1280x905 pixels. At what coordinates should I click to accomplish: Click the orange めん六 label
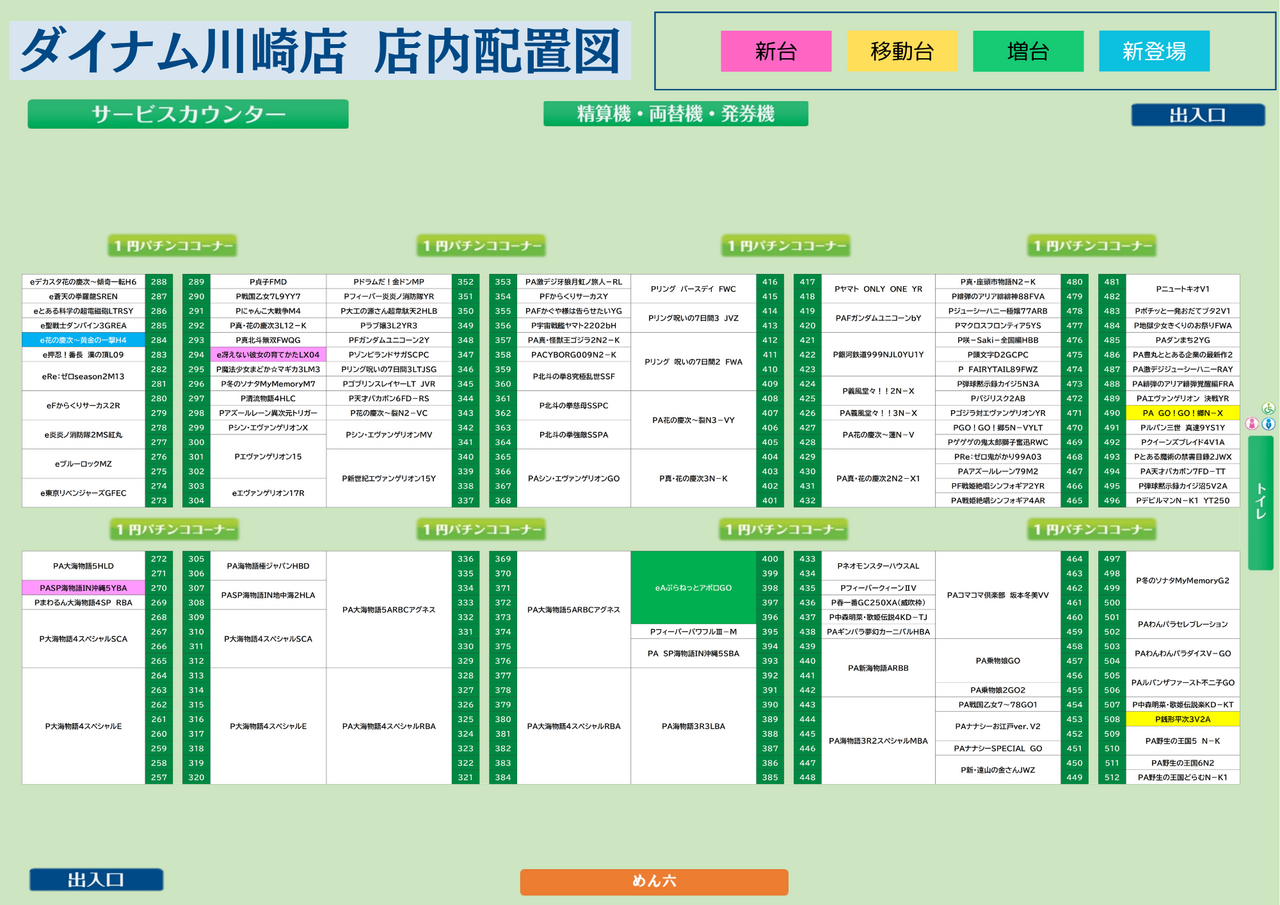[654, 882]
